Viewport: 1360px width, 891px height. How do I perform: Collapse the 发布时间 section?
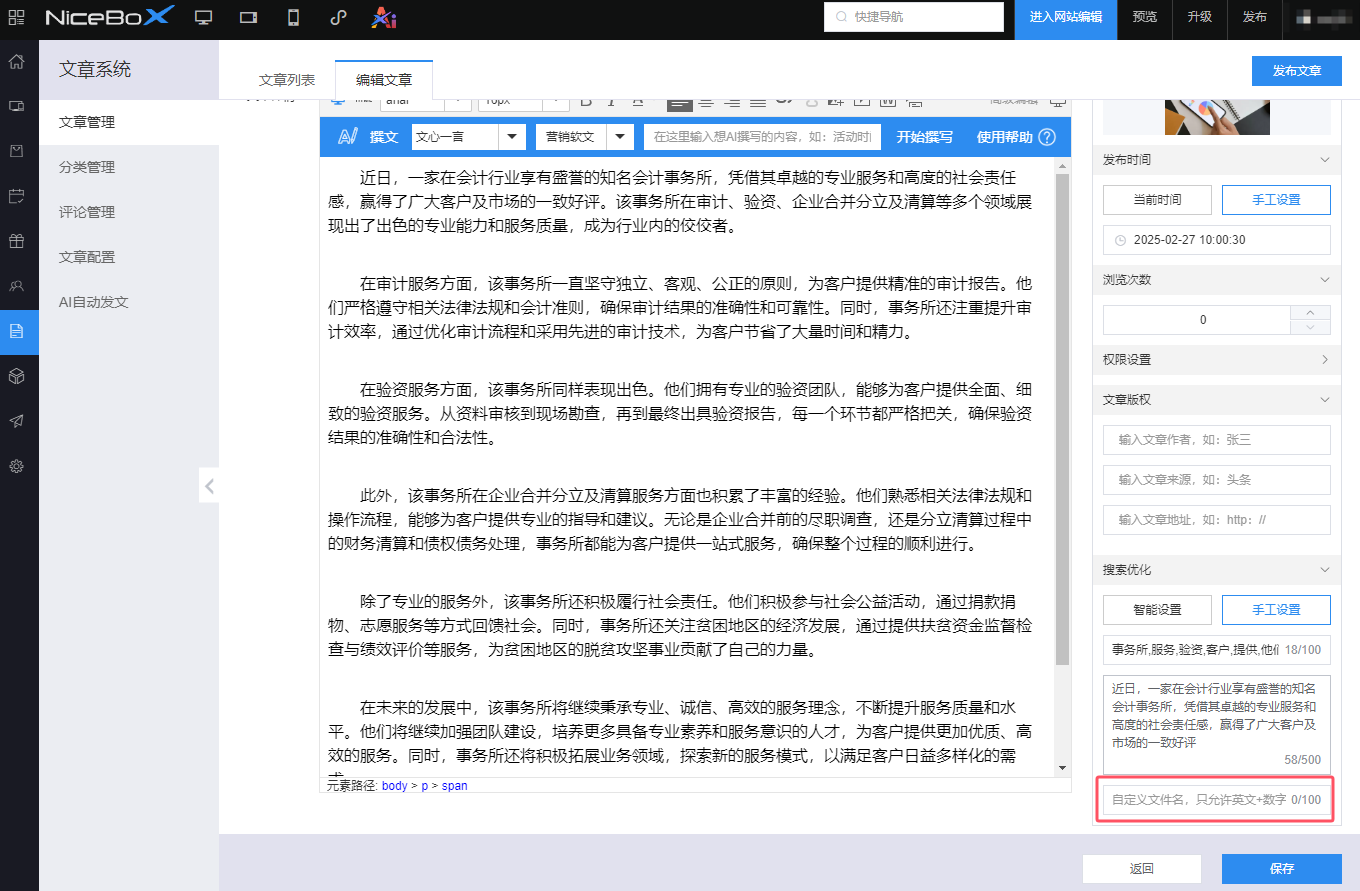[1325, 160]
